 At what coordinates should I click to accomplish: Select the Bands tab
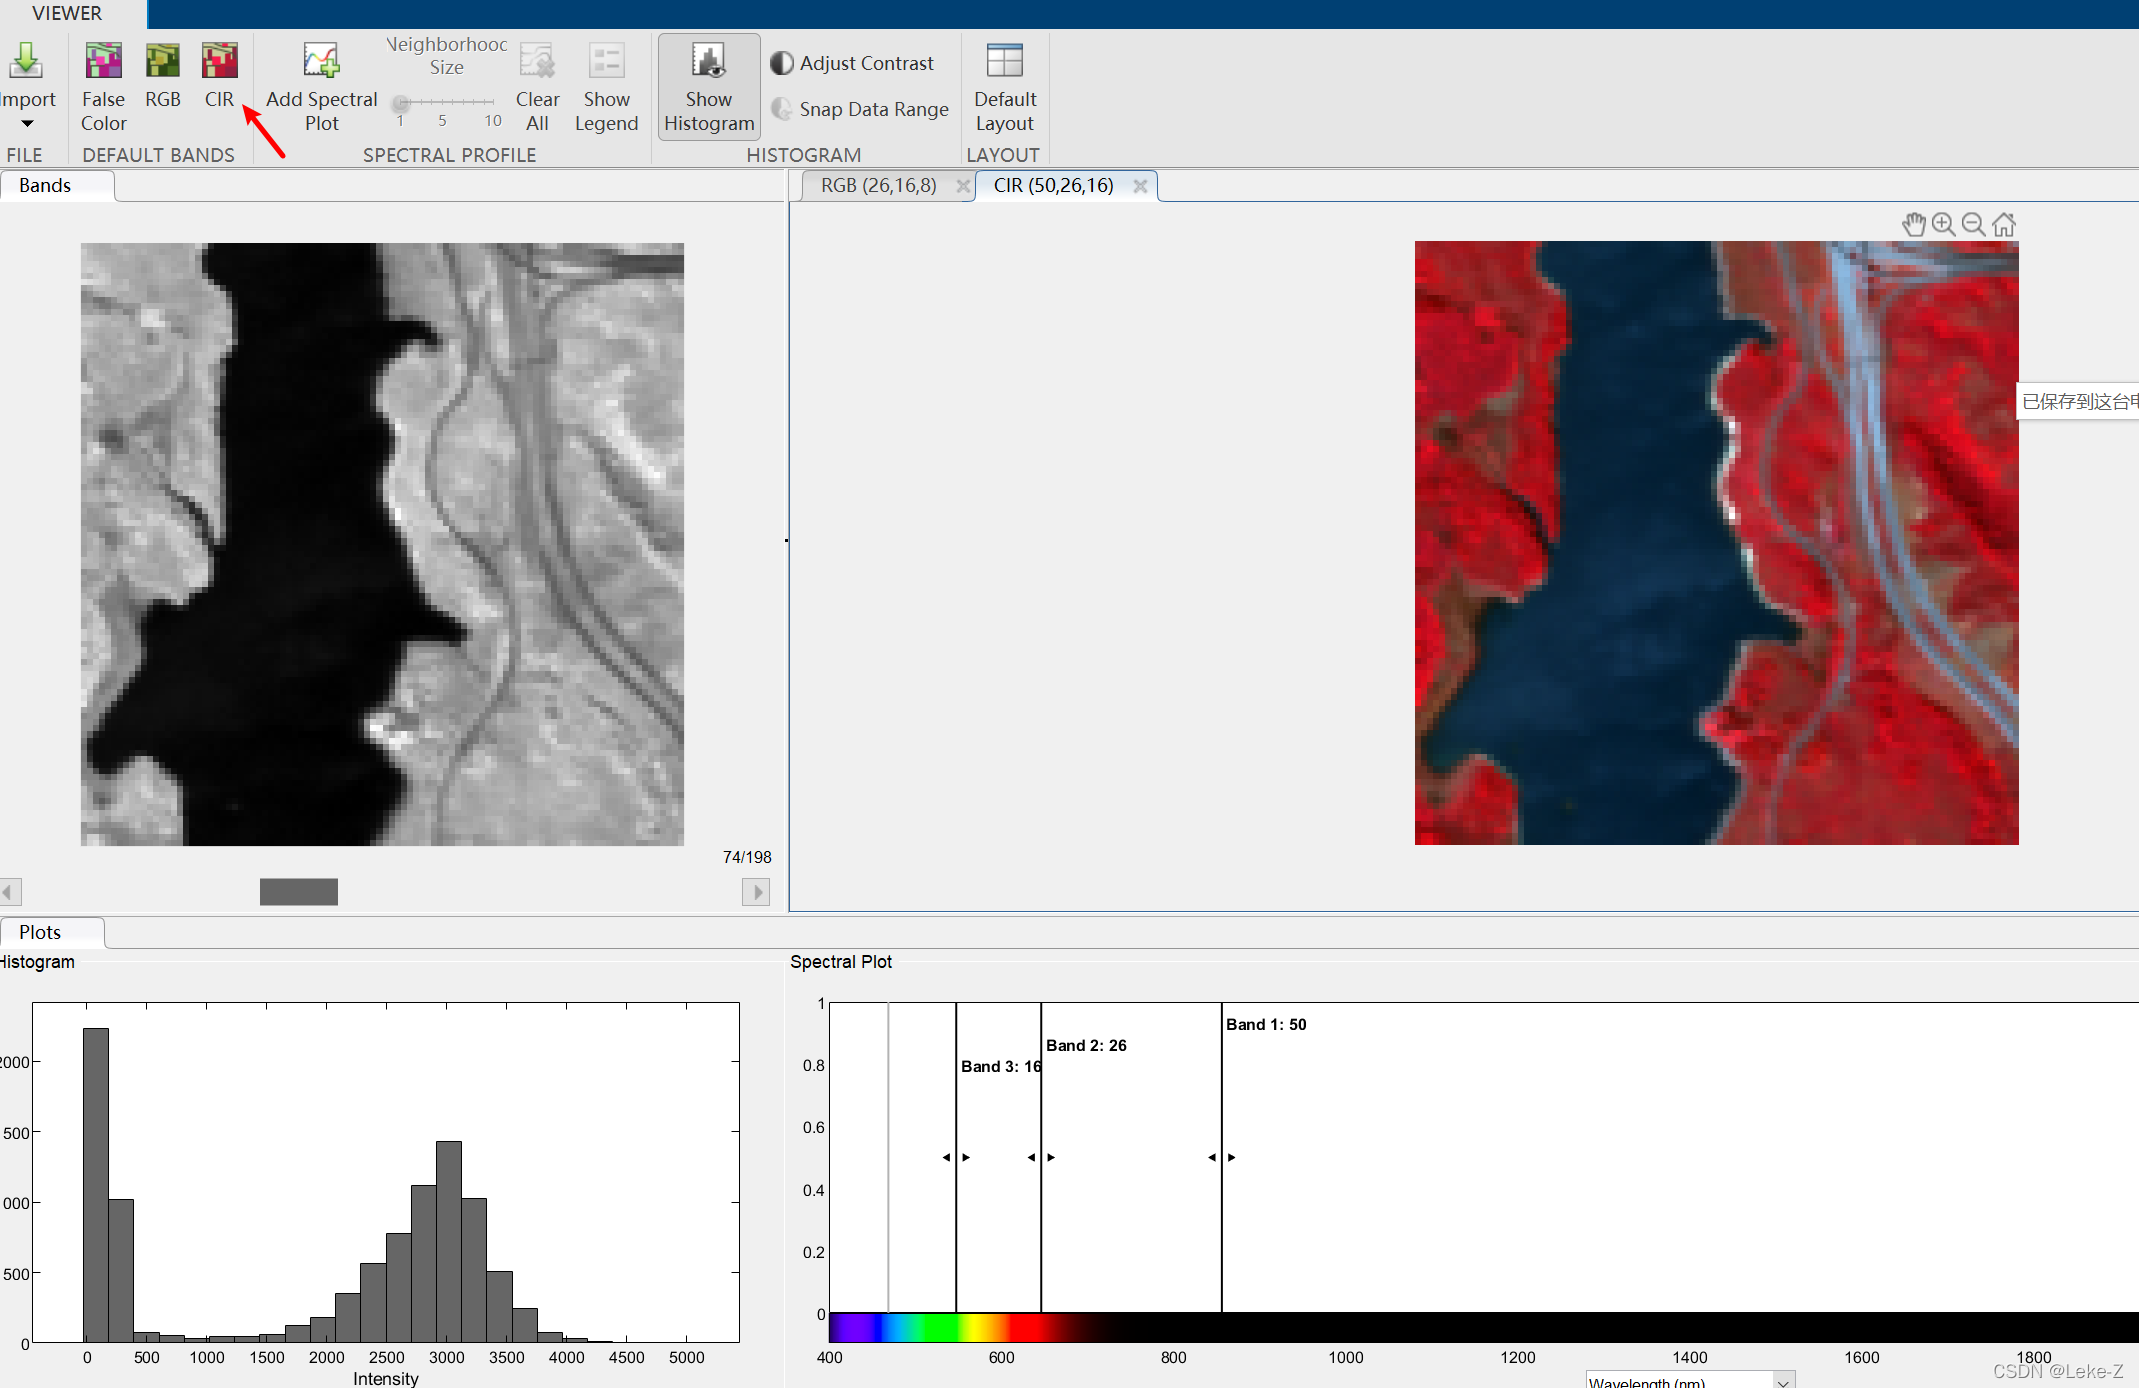[x=45, y=185]
